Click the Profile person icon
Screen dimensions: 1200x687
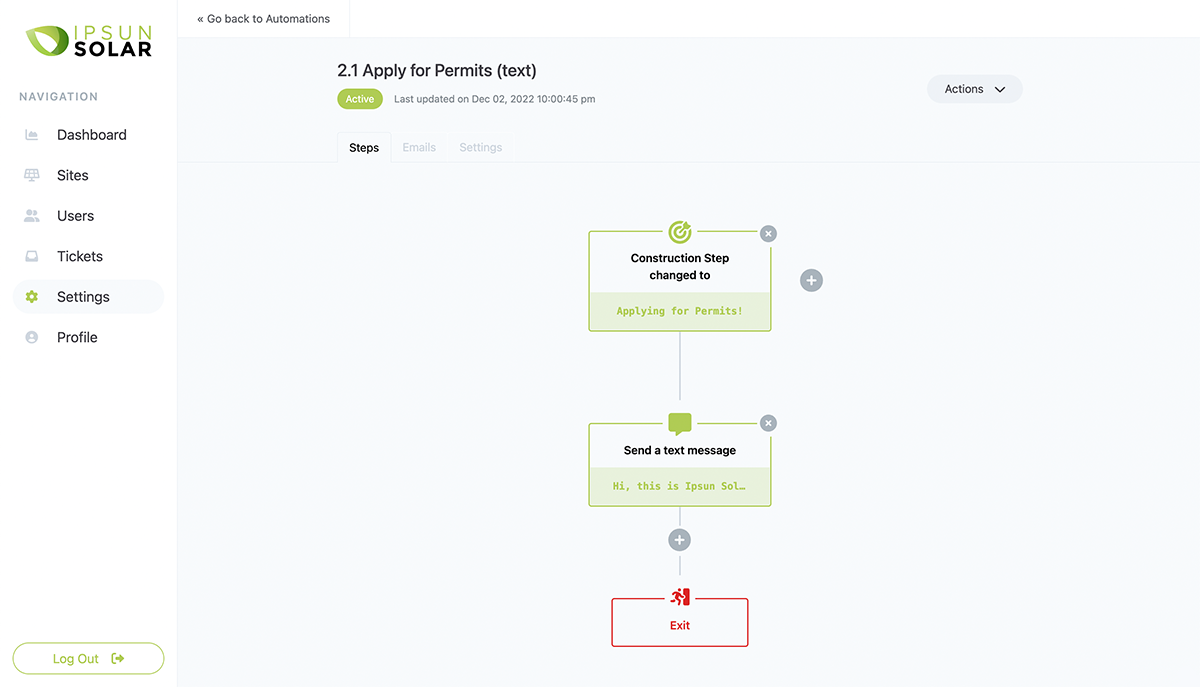(32, 338)
